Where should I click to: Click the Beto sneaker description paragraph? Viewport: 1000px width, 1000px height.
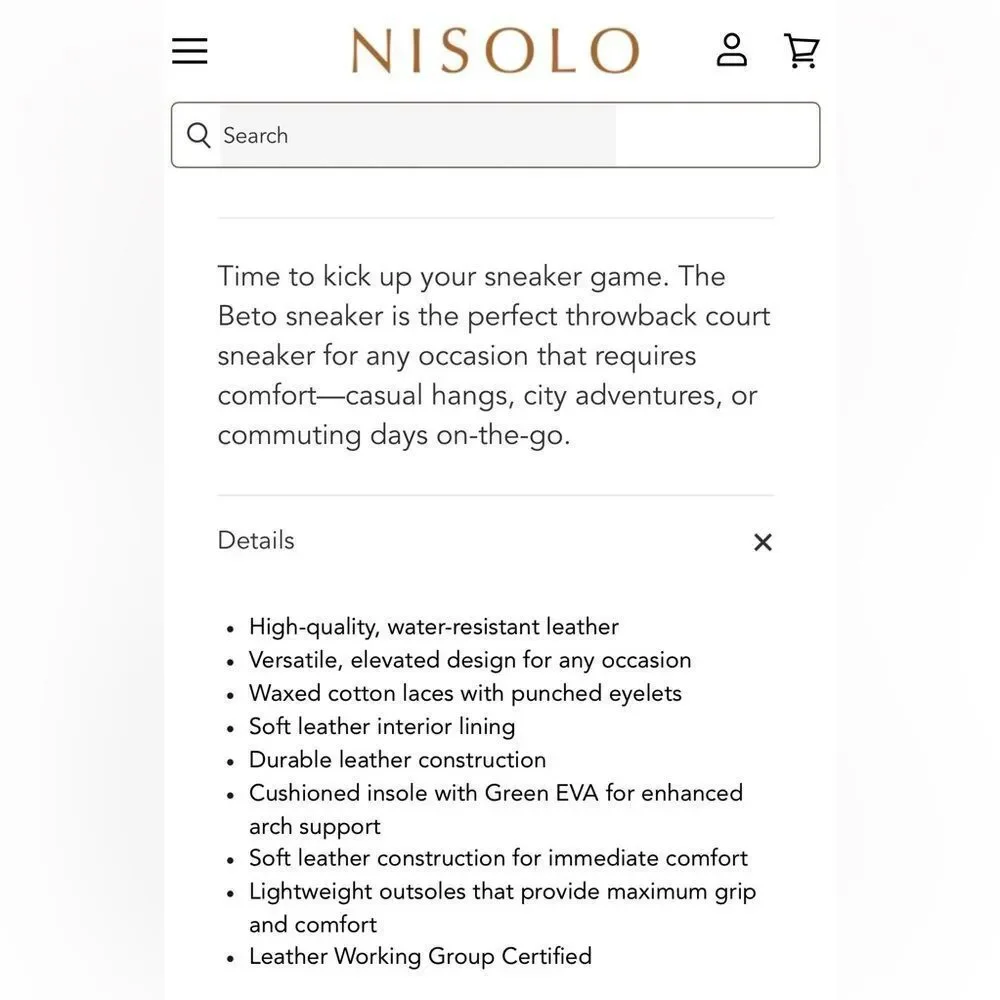click(x=494, y=356)
